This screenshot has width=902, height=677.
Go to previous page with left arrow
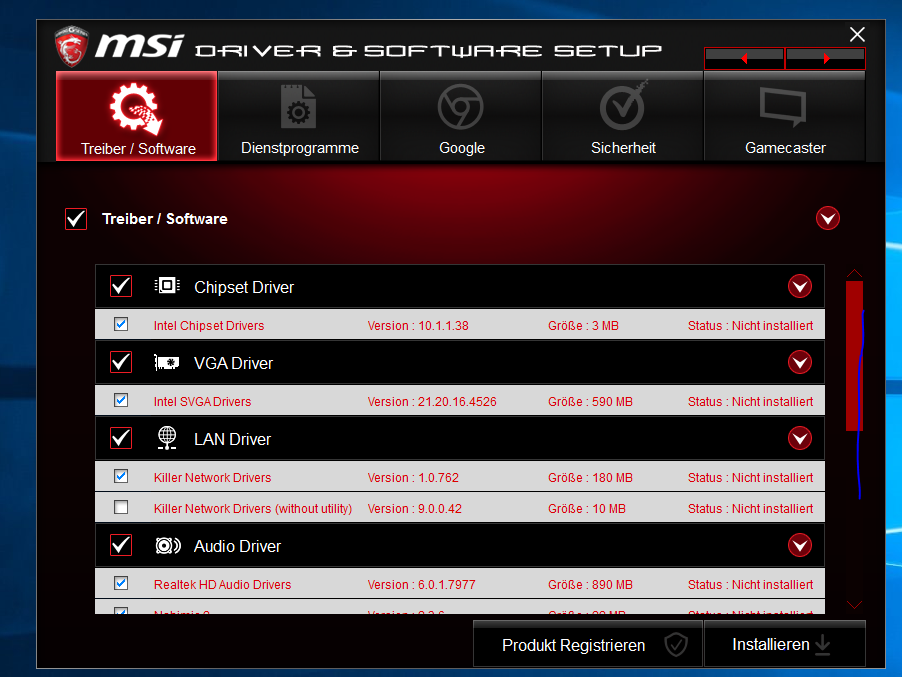tap(744, 58)
